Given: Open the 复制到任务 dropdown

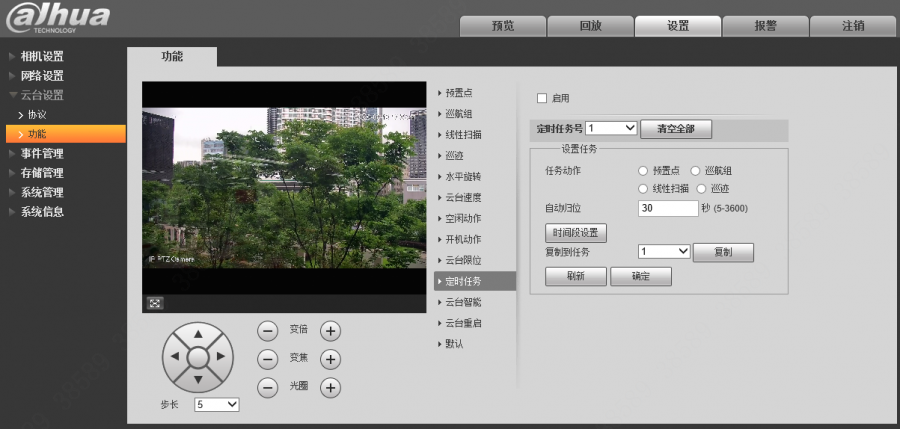Looking at the screenshot, I should pos(664,252).
